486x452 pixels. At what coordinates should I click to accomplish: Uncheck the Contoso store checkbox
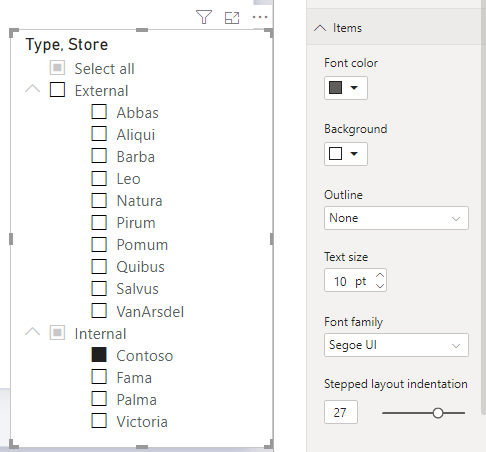click(99, 355)
